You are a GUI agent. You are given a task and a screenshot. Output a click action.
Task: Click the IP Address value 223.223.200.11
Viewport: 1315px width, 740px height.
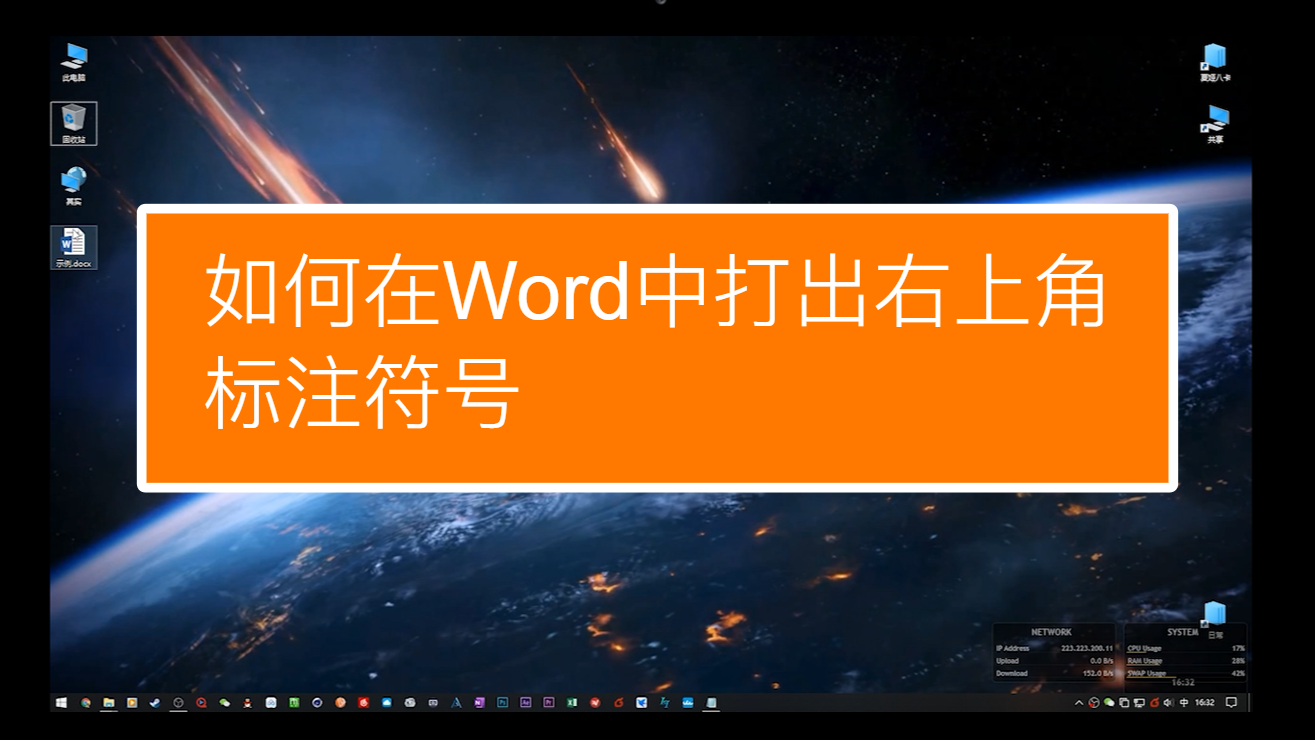coord(1087,648)
